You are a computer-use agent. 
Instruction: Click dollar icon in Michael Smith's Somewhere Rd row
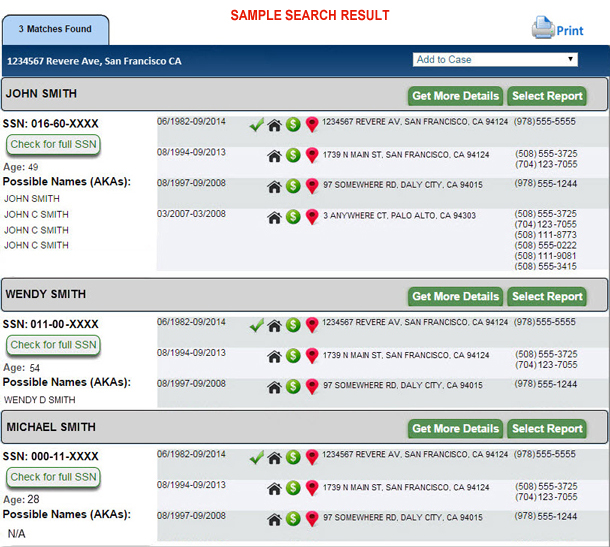coord(293,519)
